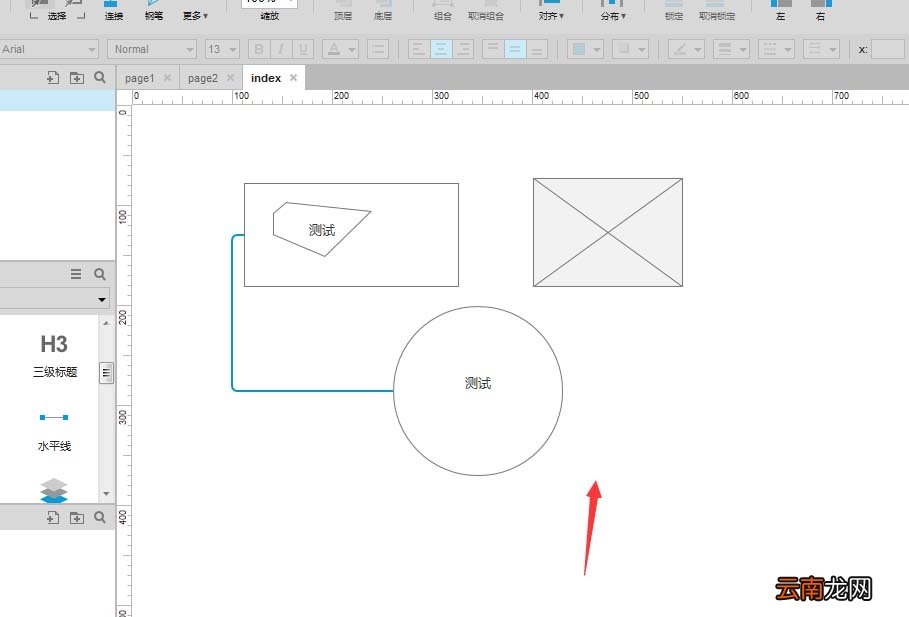Toggle underline formatting
This screenshot has width=909, height=617.
[303, 49]
